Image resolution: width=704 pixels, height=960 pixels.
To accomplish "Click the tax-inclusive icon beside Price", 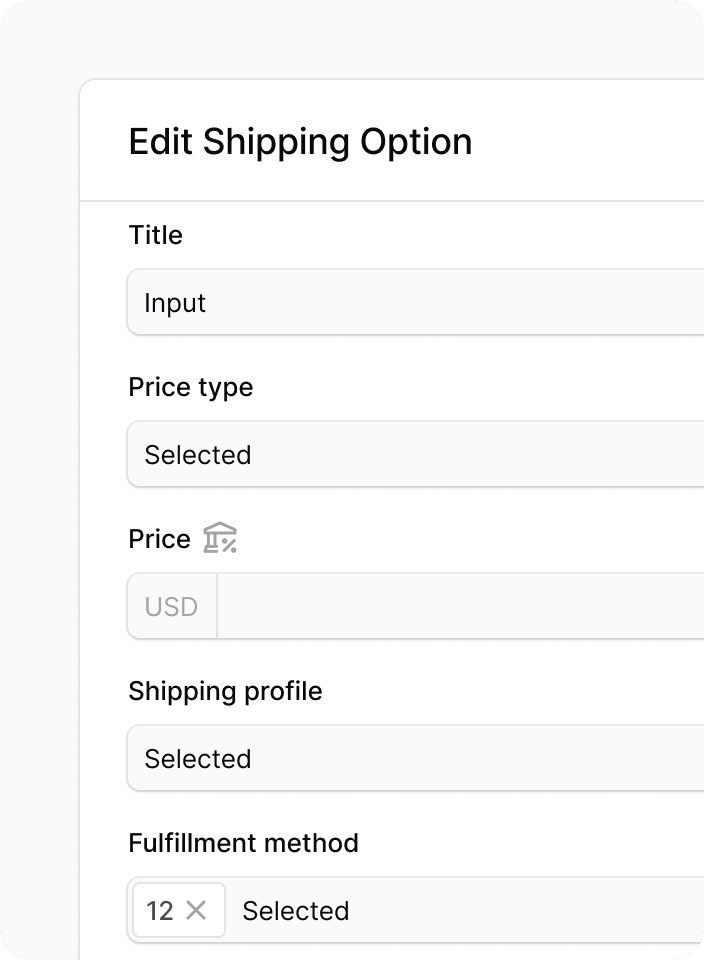I will coord(220,538).
